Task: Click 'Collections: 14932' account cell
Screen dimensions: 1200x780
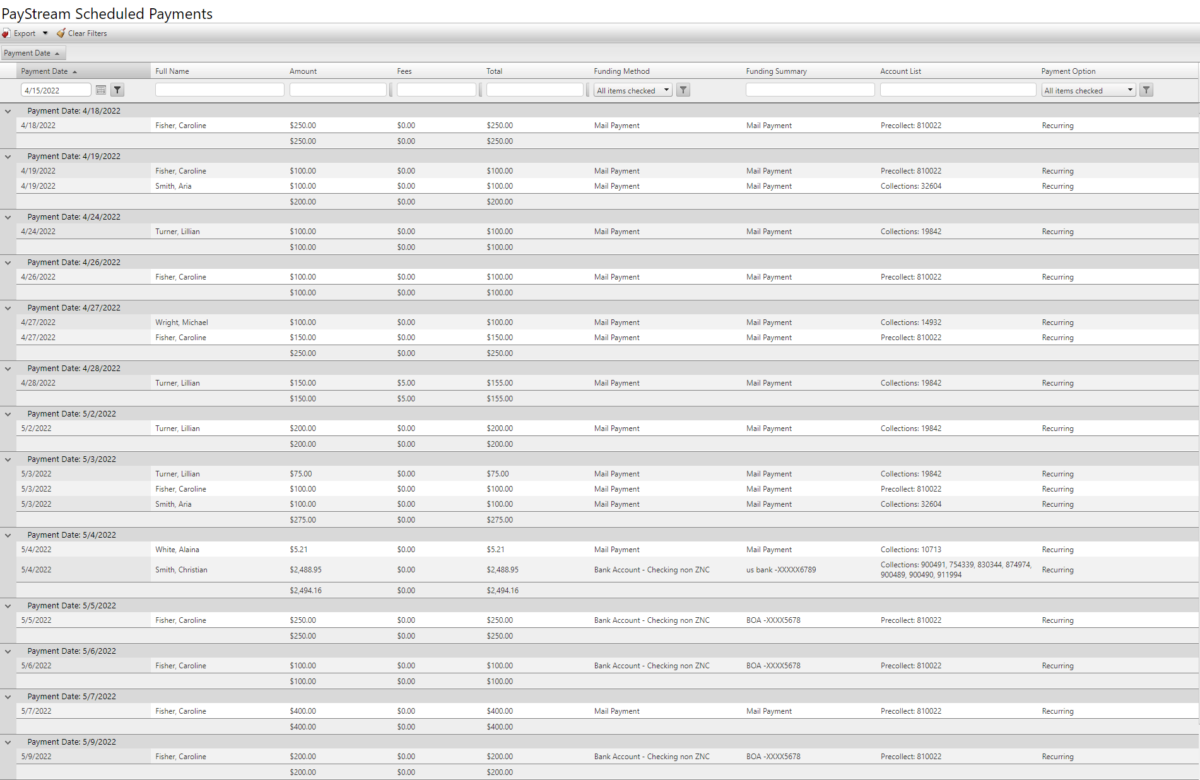Action: click(x=911, y=322)
